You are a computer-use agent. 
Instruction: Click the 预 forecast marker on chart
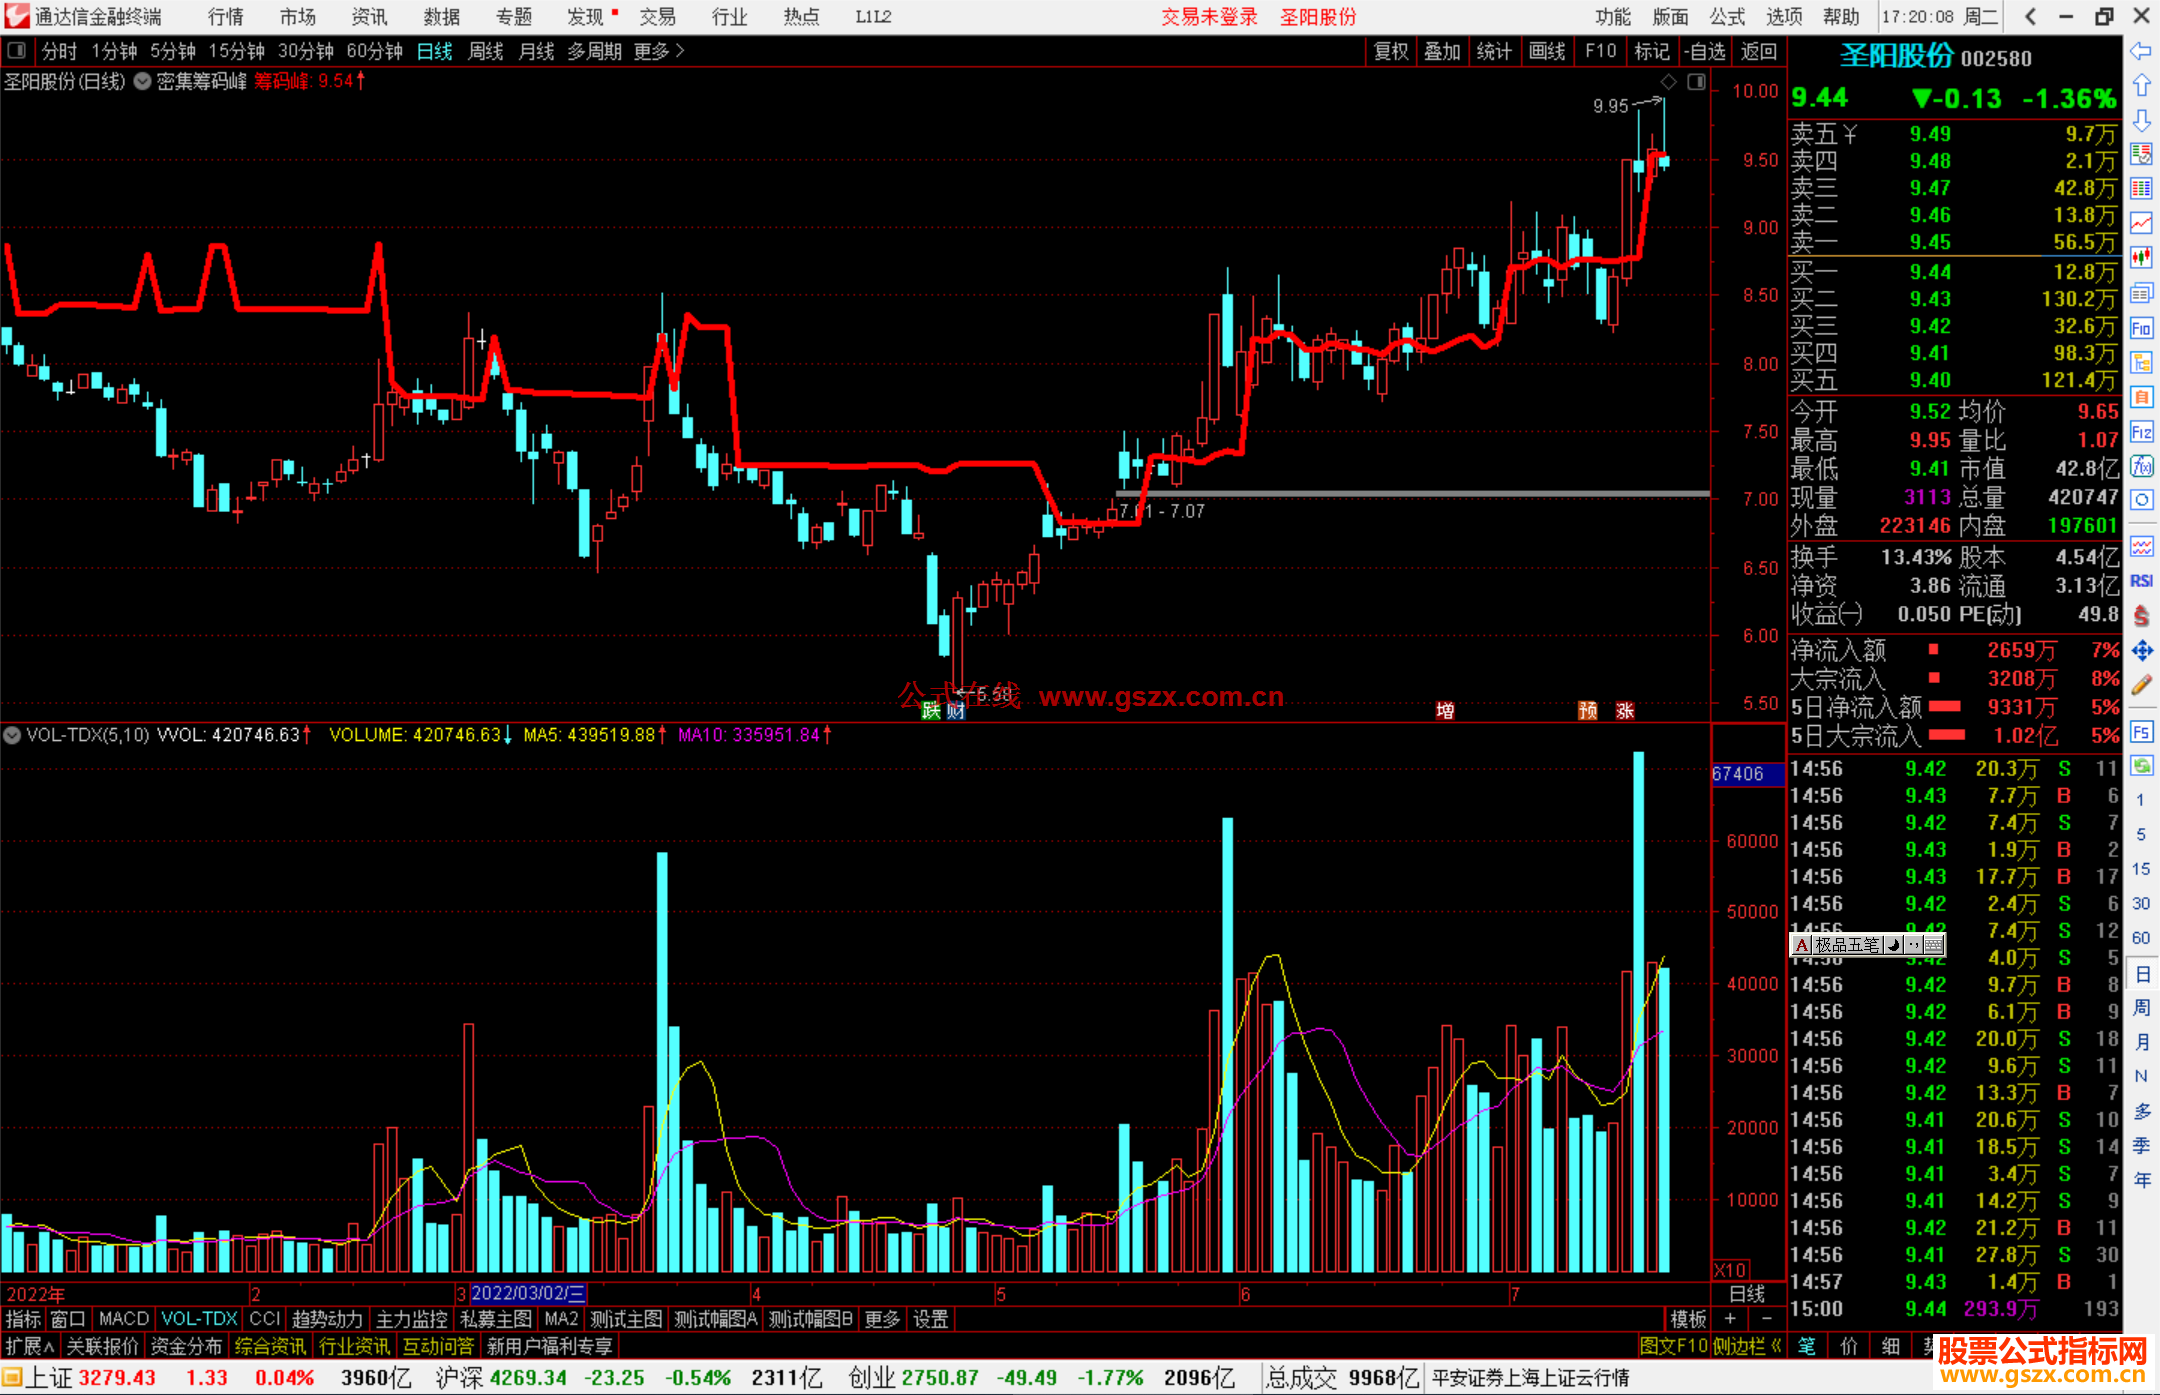pos(1588,710)
